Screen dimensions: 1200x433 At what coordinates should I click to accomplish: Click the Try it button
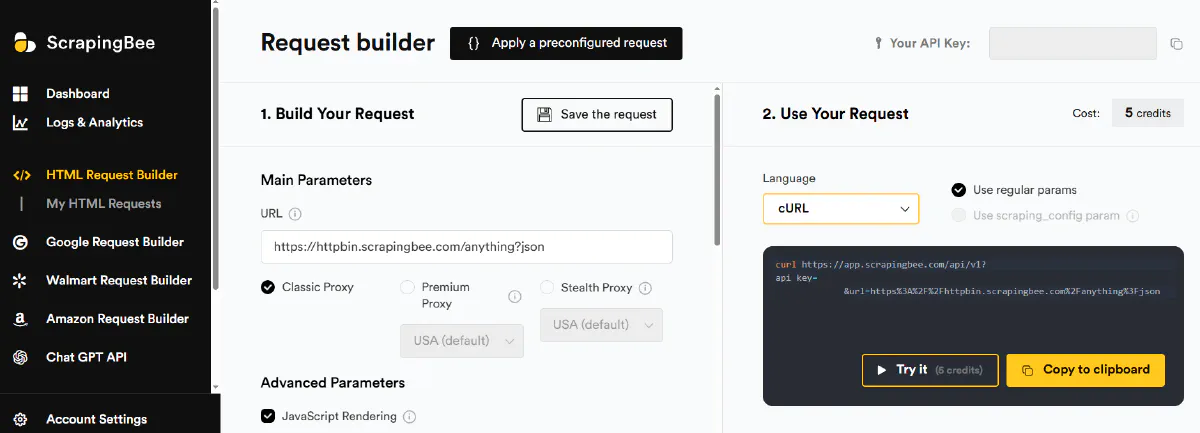pos(929,370)
